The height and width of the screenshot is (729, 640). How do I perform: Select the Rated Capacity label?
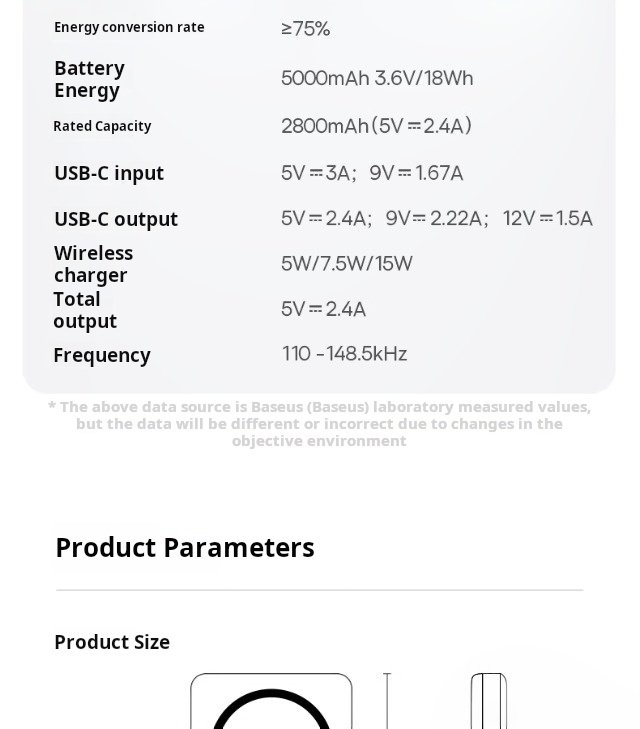coord(102,126)
